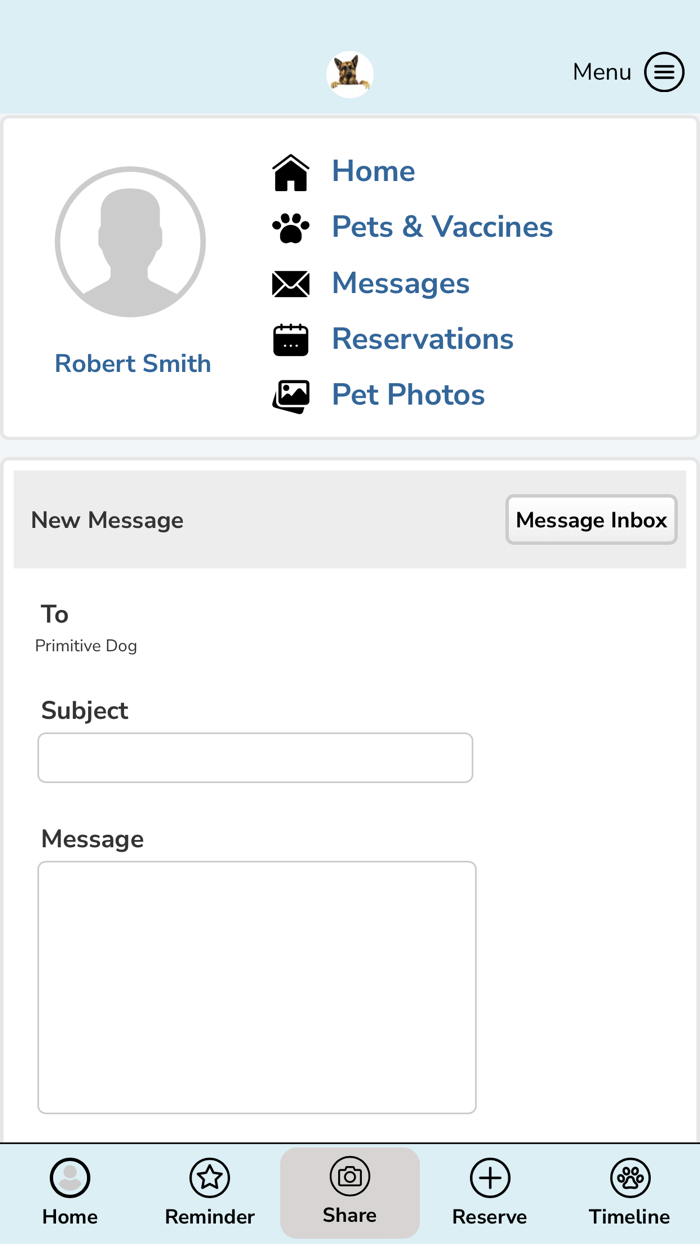The width and height of the screenshot is (700, 1244).
Task: Click the Home icon in bottom navigation
Action: (x=69, y=1178)
